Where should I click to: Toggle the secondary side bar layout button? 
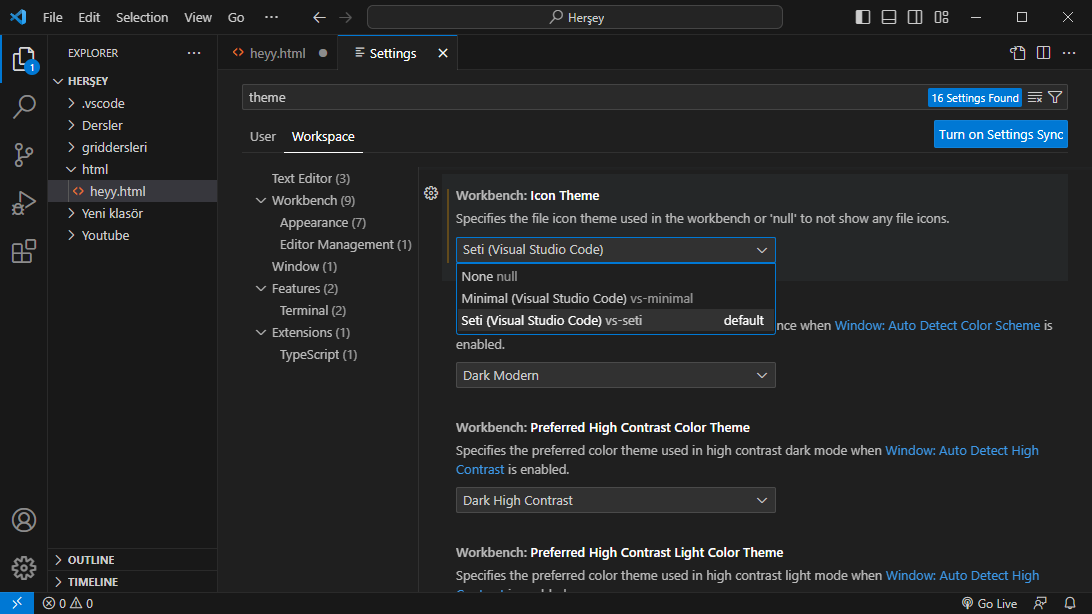tap(915, 17)
